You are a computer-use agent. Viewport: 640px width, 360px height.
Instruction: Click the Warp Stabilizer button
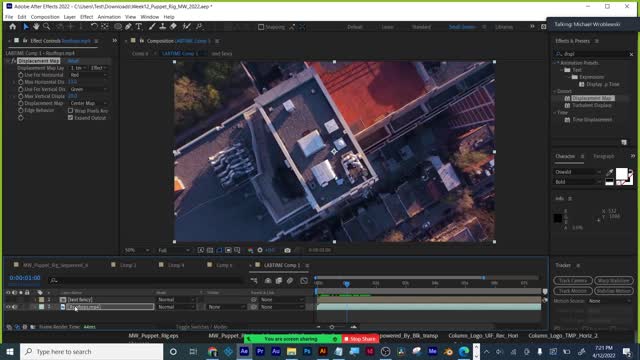click(x=613, y=281)
